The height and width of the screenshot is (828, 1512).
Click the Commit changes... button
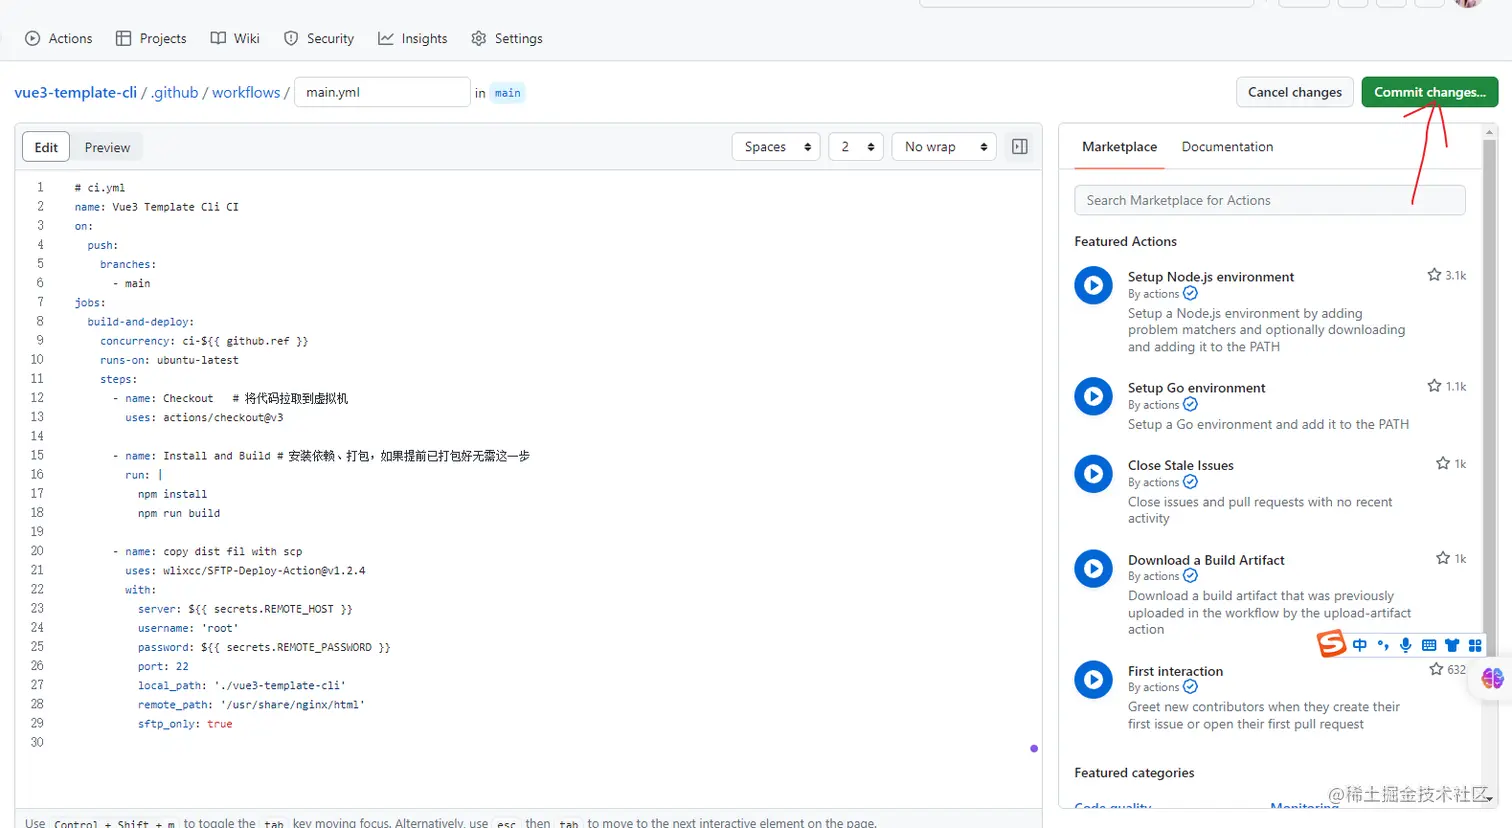click(x=1430, y=92)
